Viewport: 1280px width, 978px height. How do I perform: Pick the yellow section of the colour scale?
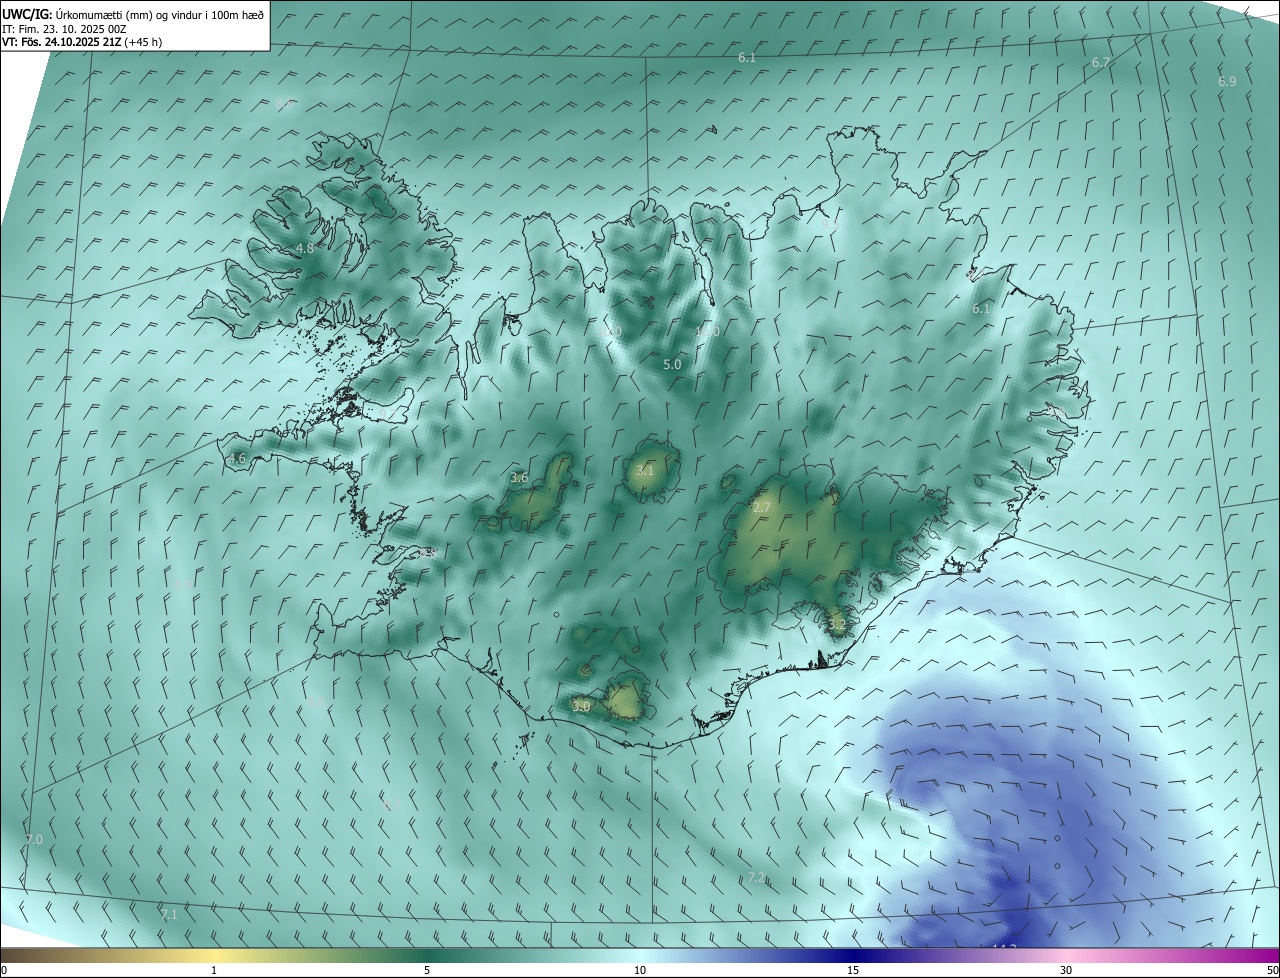214,955
